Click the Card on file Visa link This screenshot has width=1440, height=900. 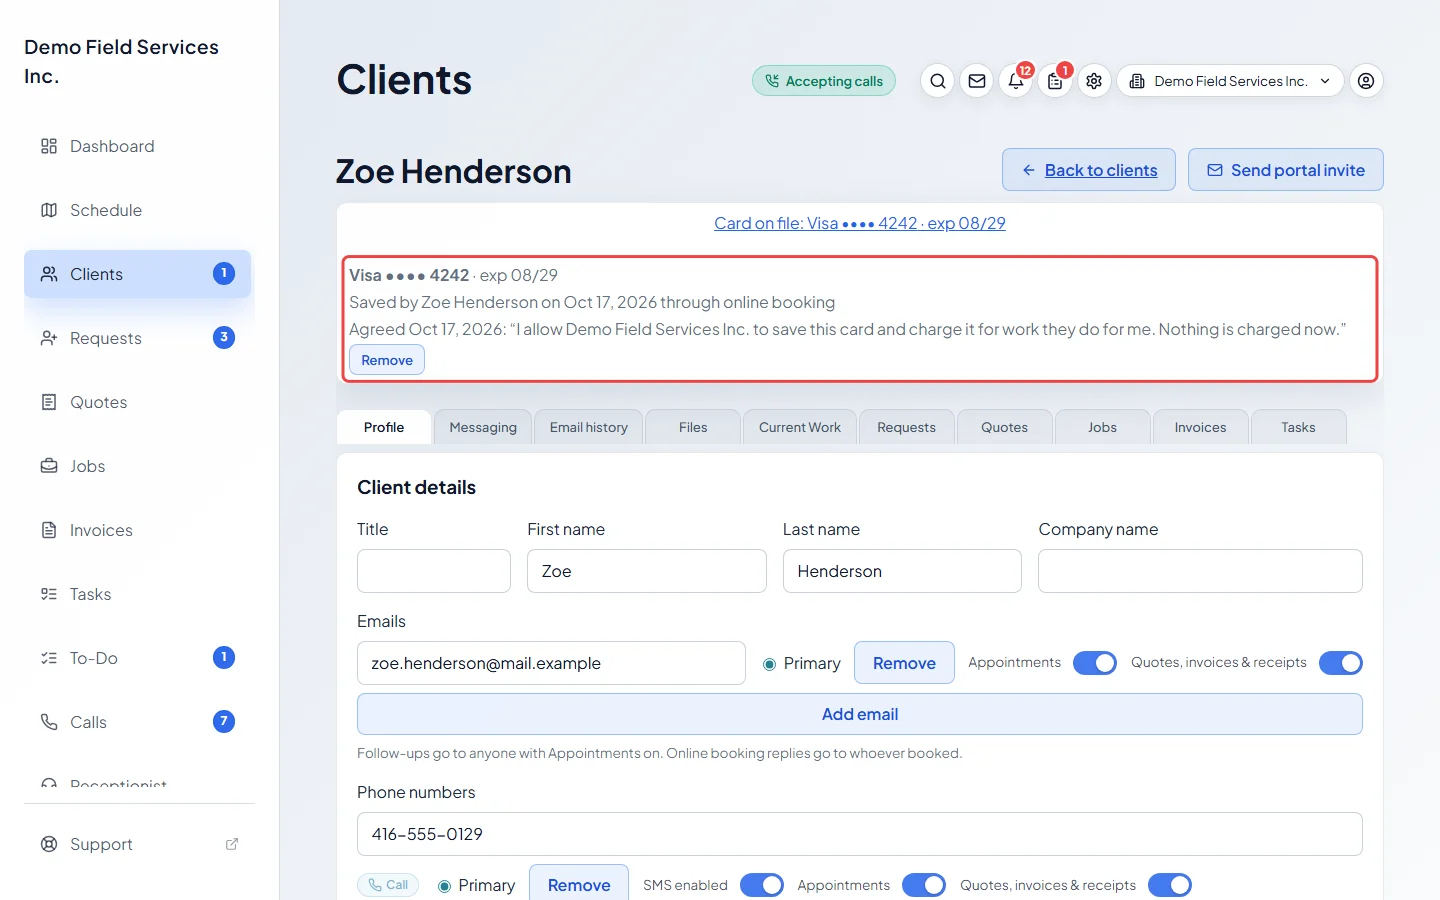tap(860, 223)
